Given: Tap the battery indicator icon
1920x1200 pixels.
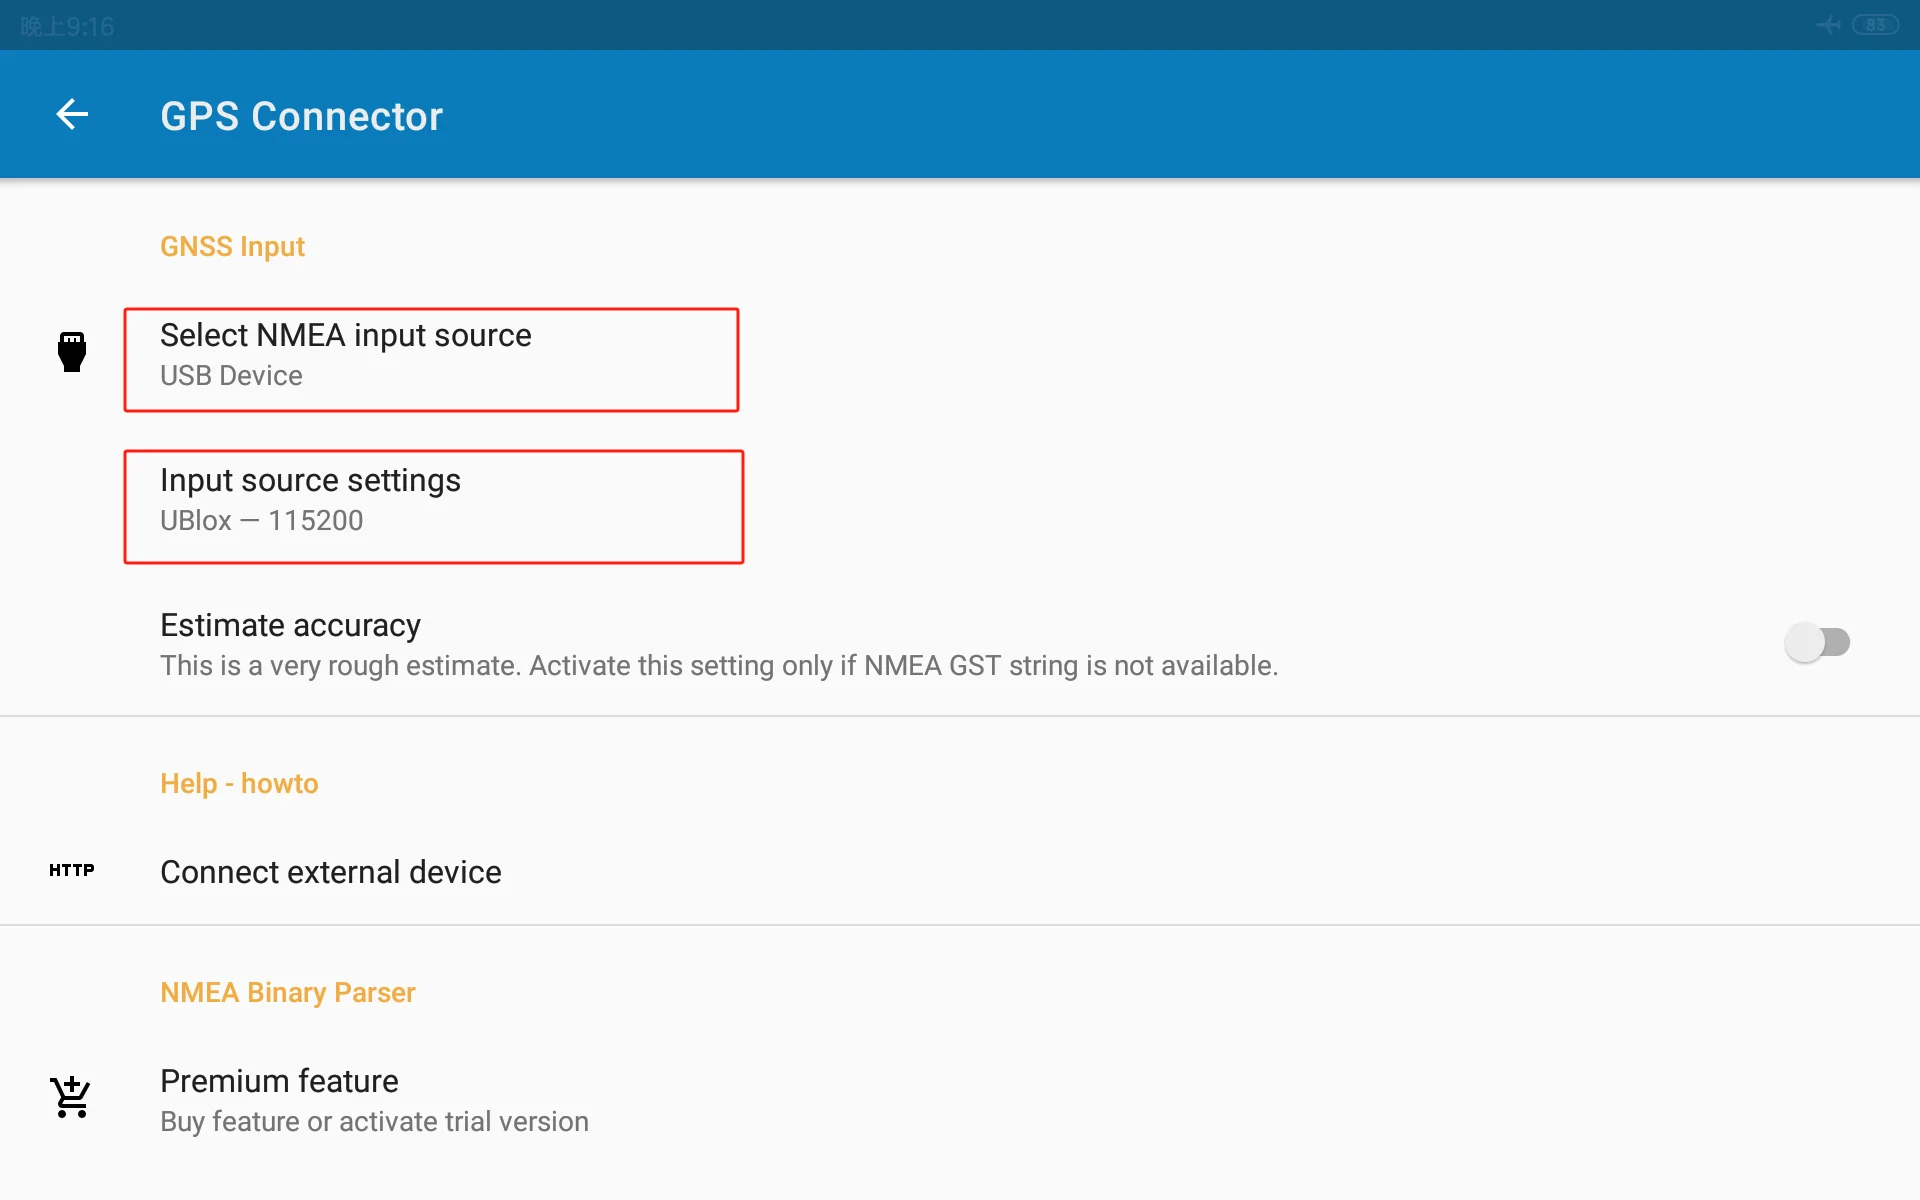Looking at the screenshot, I should pos(1875,25).
